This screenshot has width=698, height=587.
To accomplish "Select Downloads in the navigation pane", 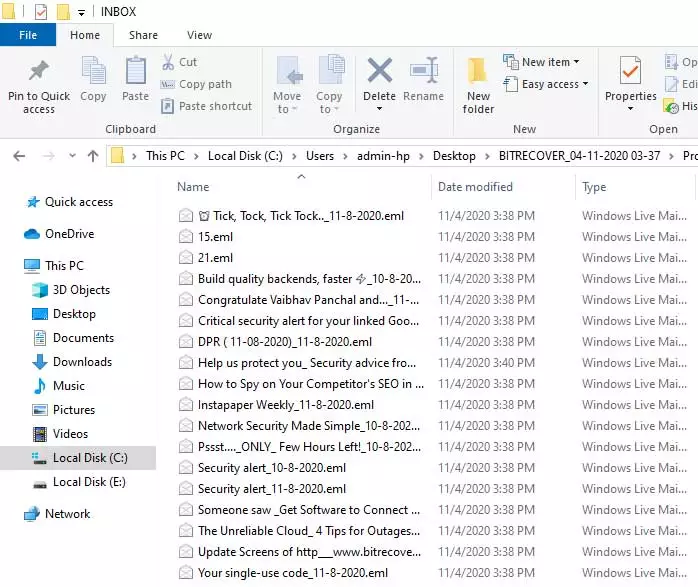I will point(82,362).
